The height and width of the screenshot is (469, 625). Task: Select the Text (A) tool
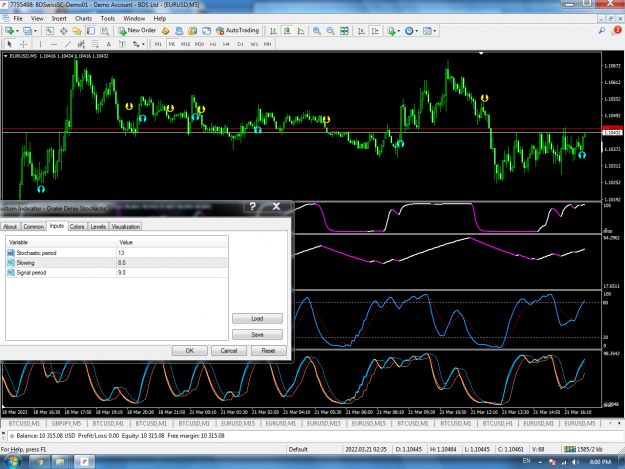click(108, 44)
